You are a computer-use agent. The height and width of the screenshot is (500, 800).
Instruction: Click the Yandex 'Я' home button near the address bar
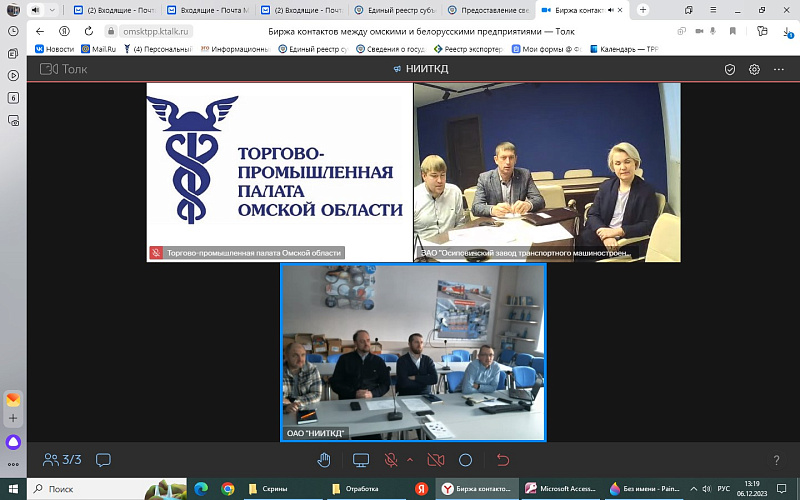[x=64, y=32]
